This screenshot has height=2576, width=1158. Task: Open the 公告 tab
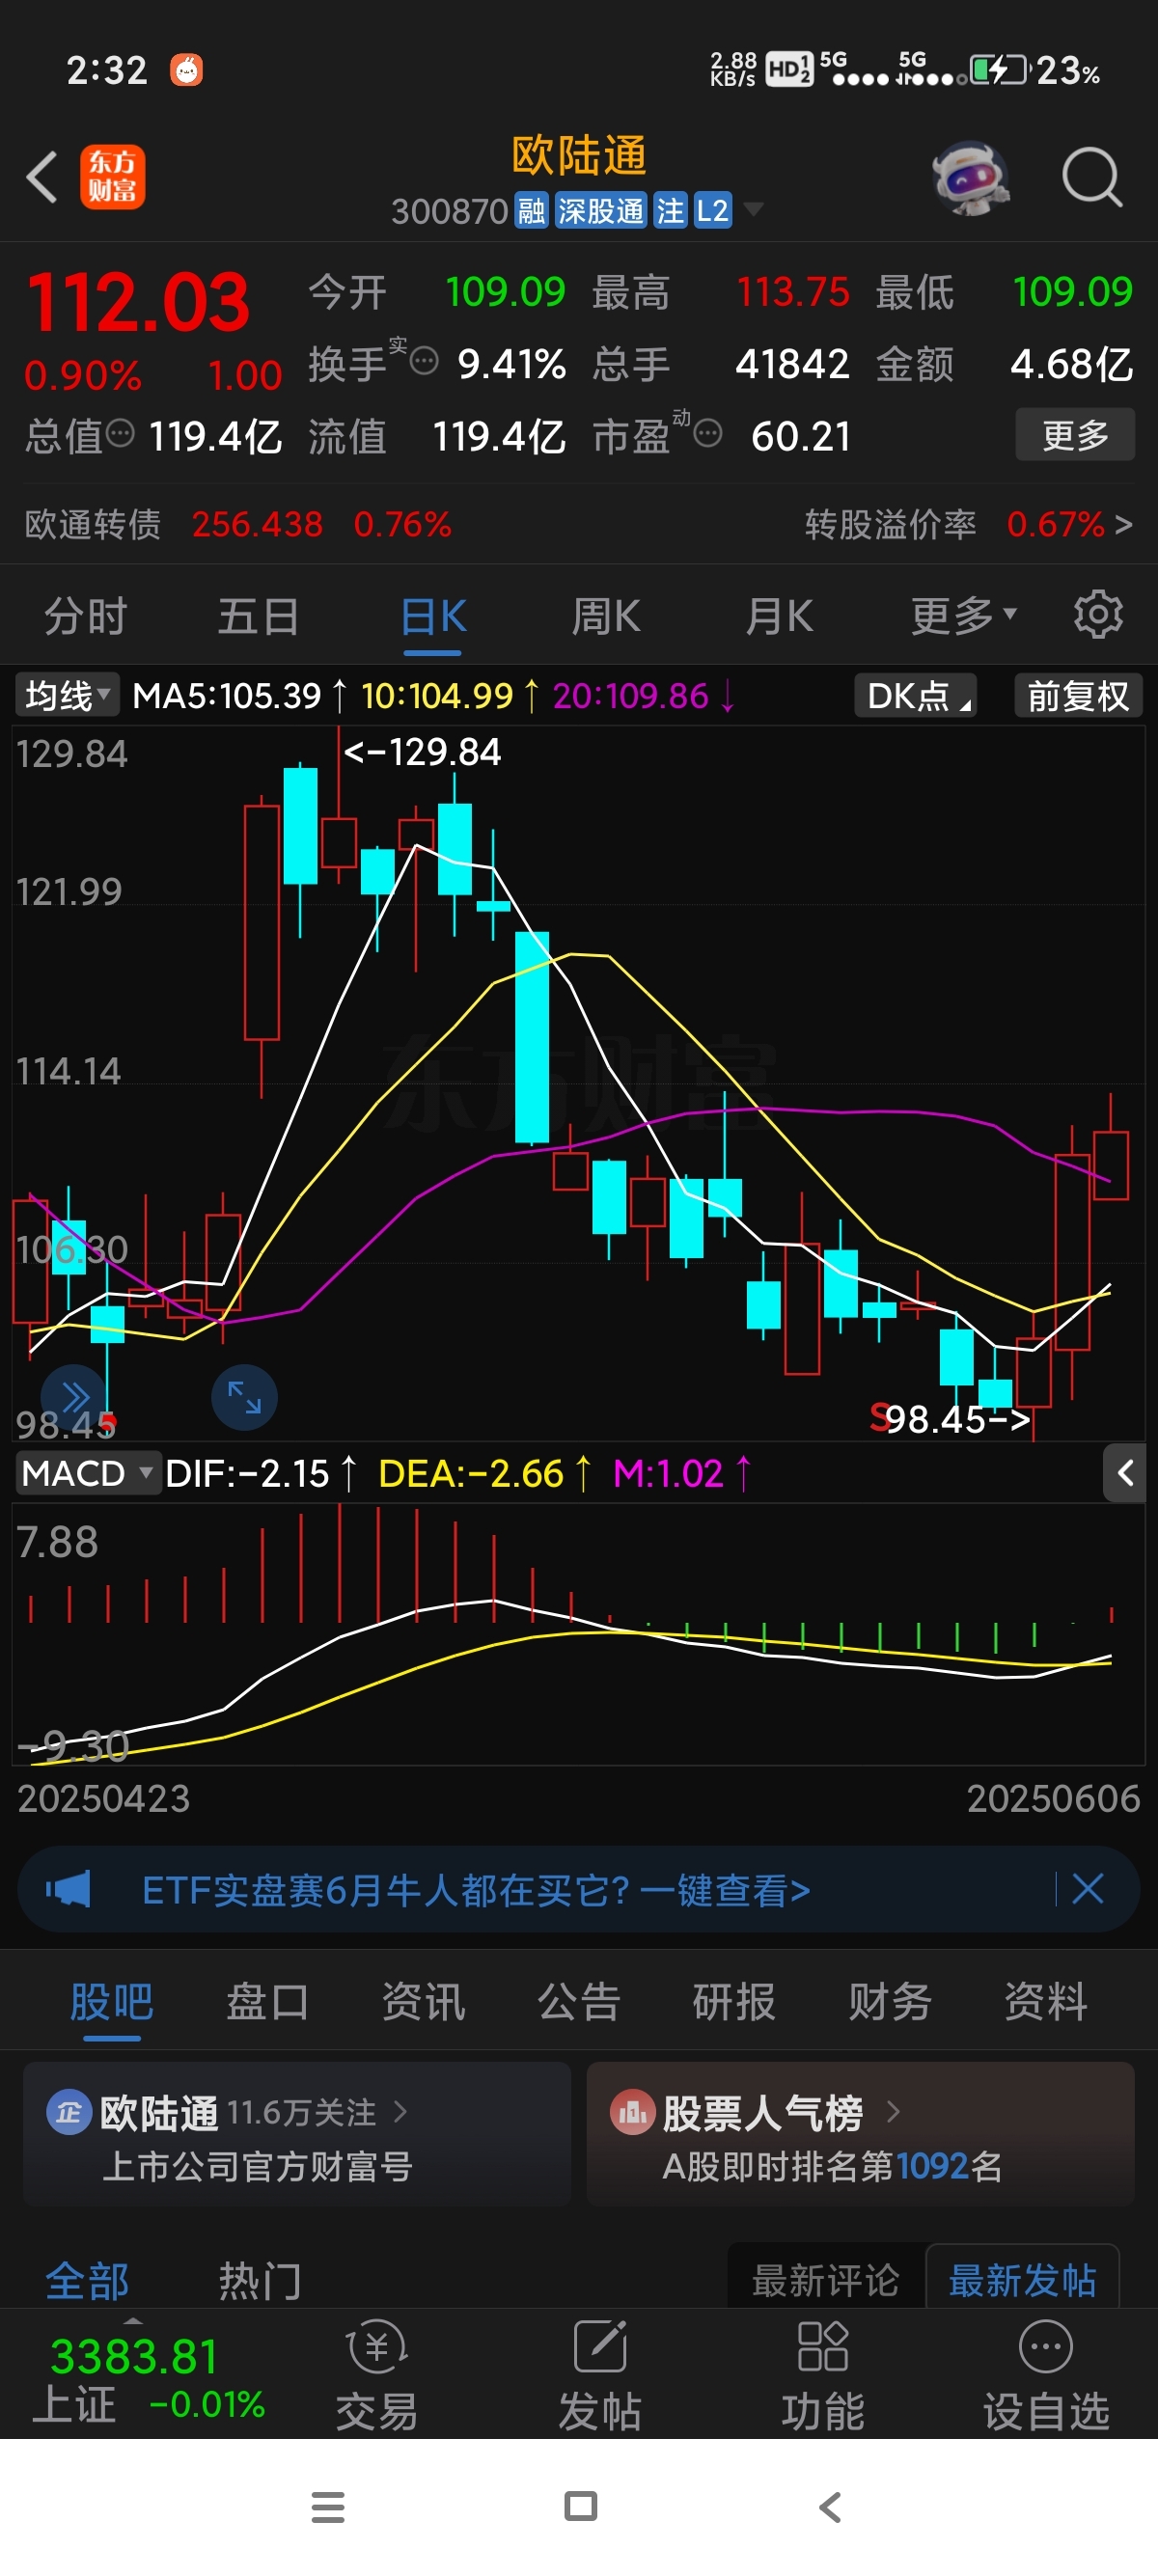click(579, 2001)
